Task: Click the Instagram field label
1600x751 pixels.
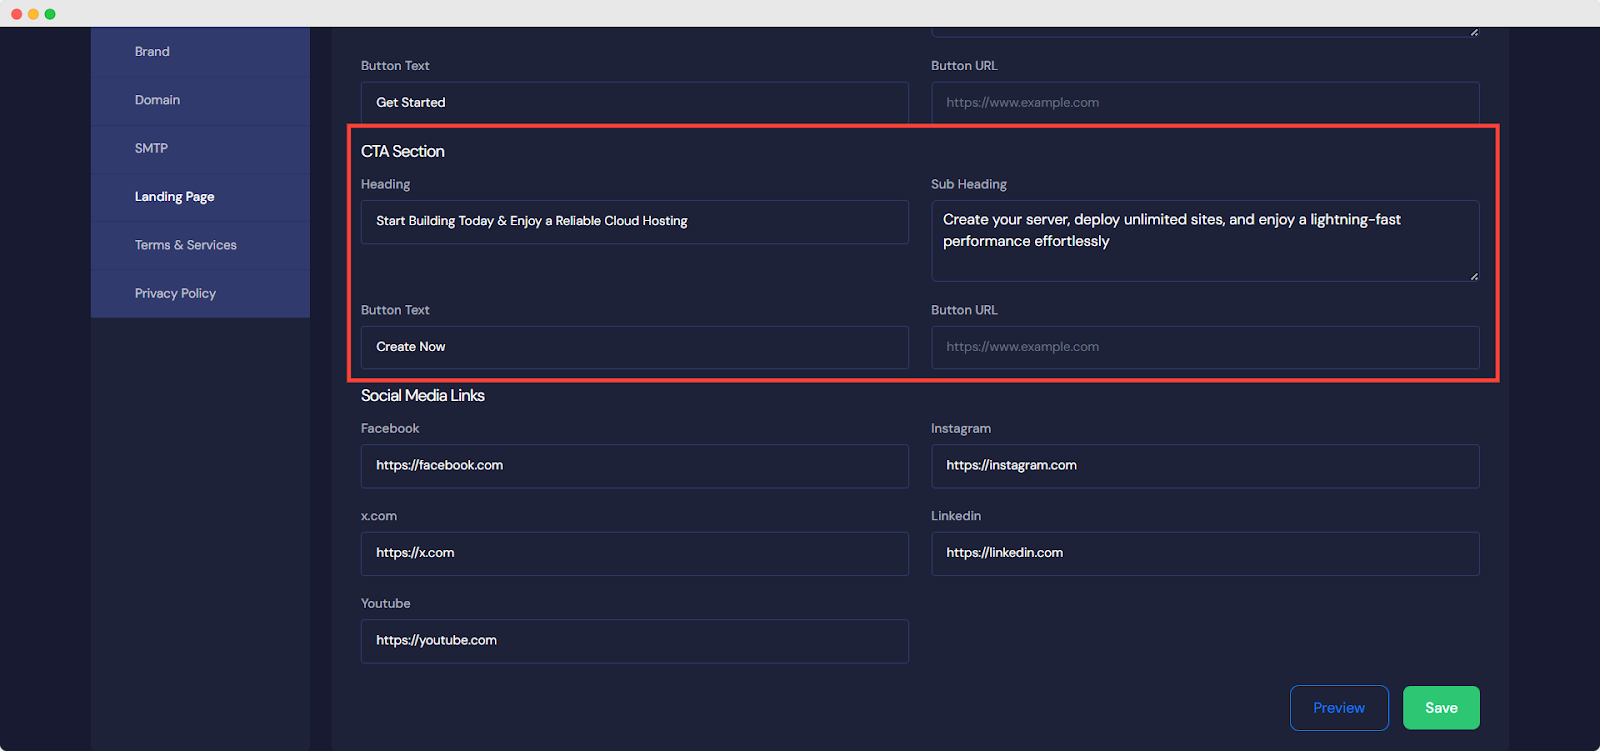Action: tap(961, 428)
